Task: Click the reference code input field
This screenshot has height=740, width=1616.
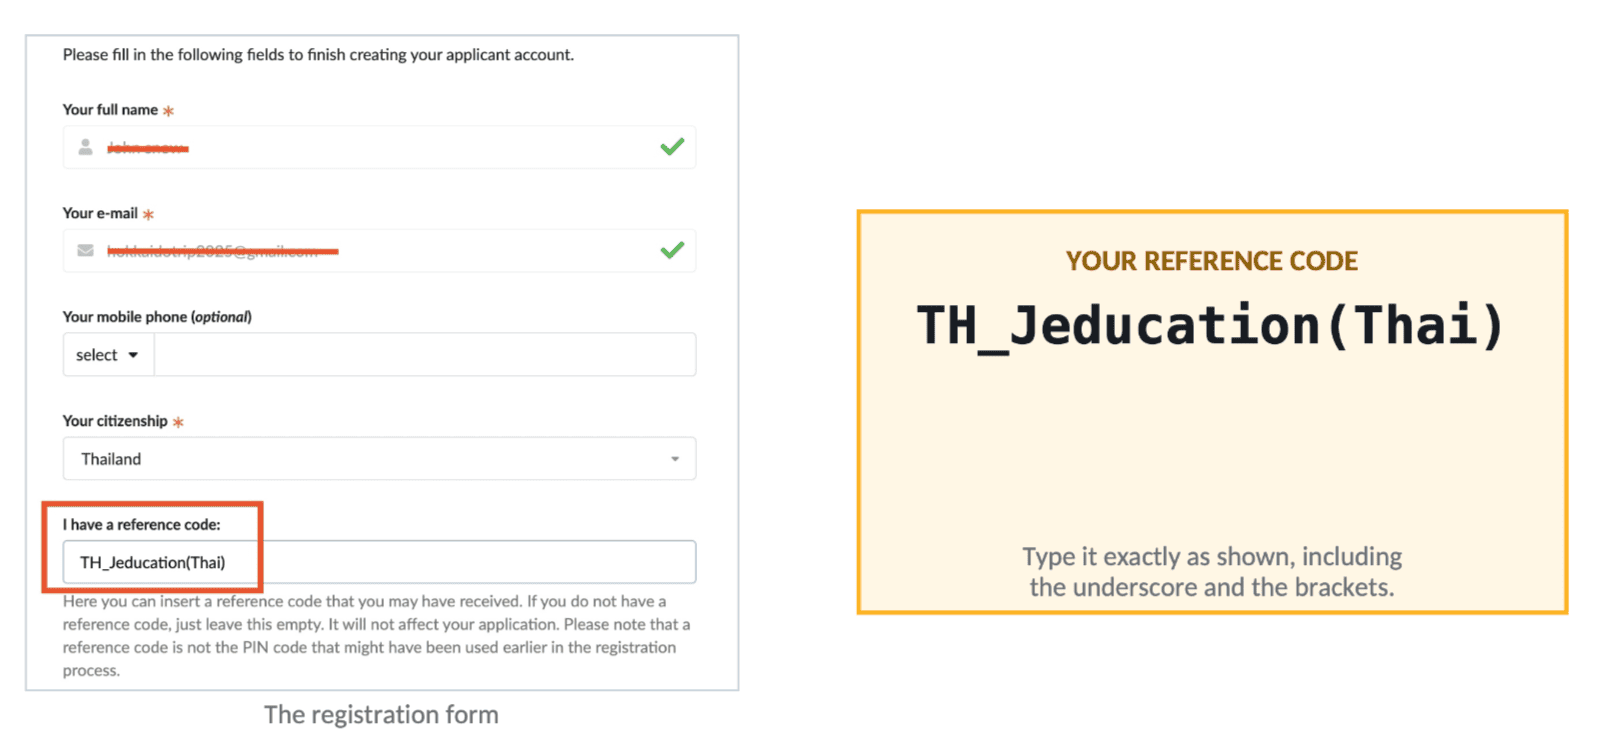Action: tap(379, 562)
